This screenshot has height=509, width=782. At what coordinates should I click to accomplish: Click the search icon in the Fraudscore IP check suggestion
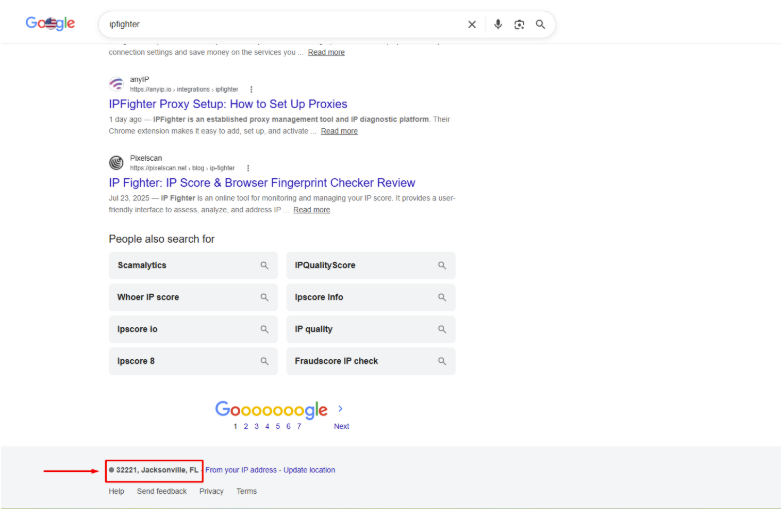(x=442, y=361)
